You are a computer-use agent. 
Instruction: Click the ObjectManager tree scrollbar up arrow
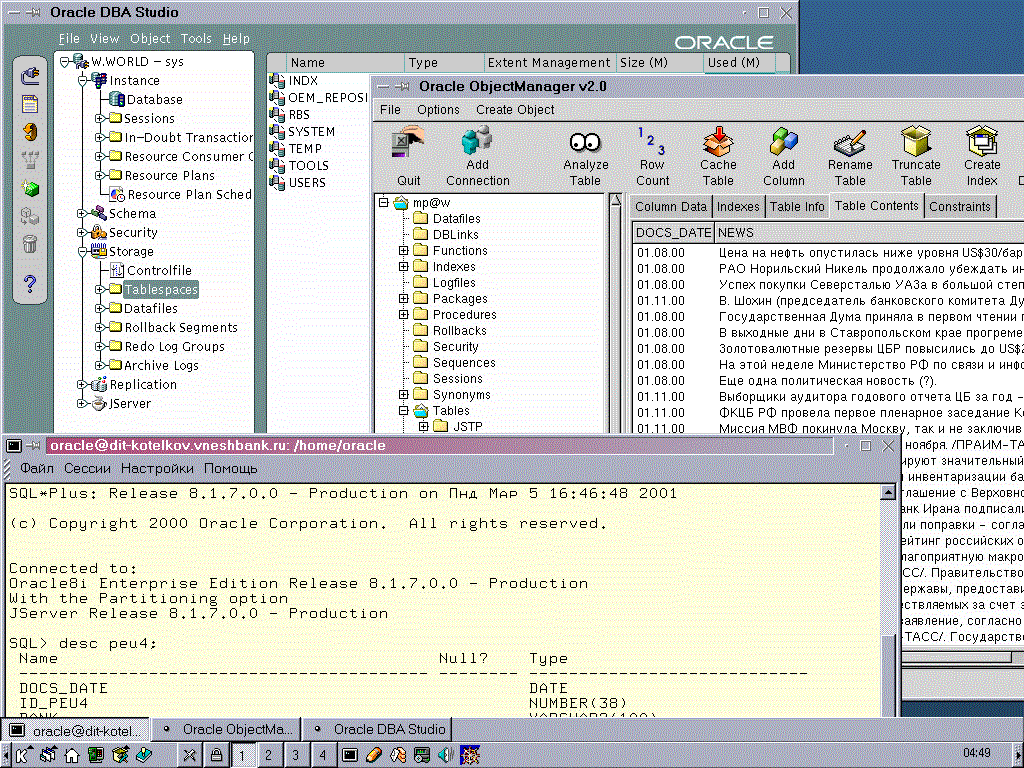click(x=615, y=201)
